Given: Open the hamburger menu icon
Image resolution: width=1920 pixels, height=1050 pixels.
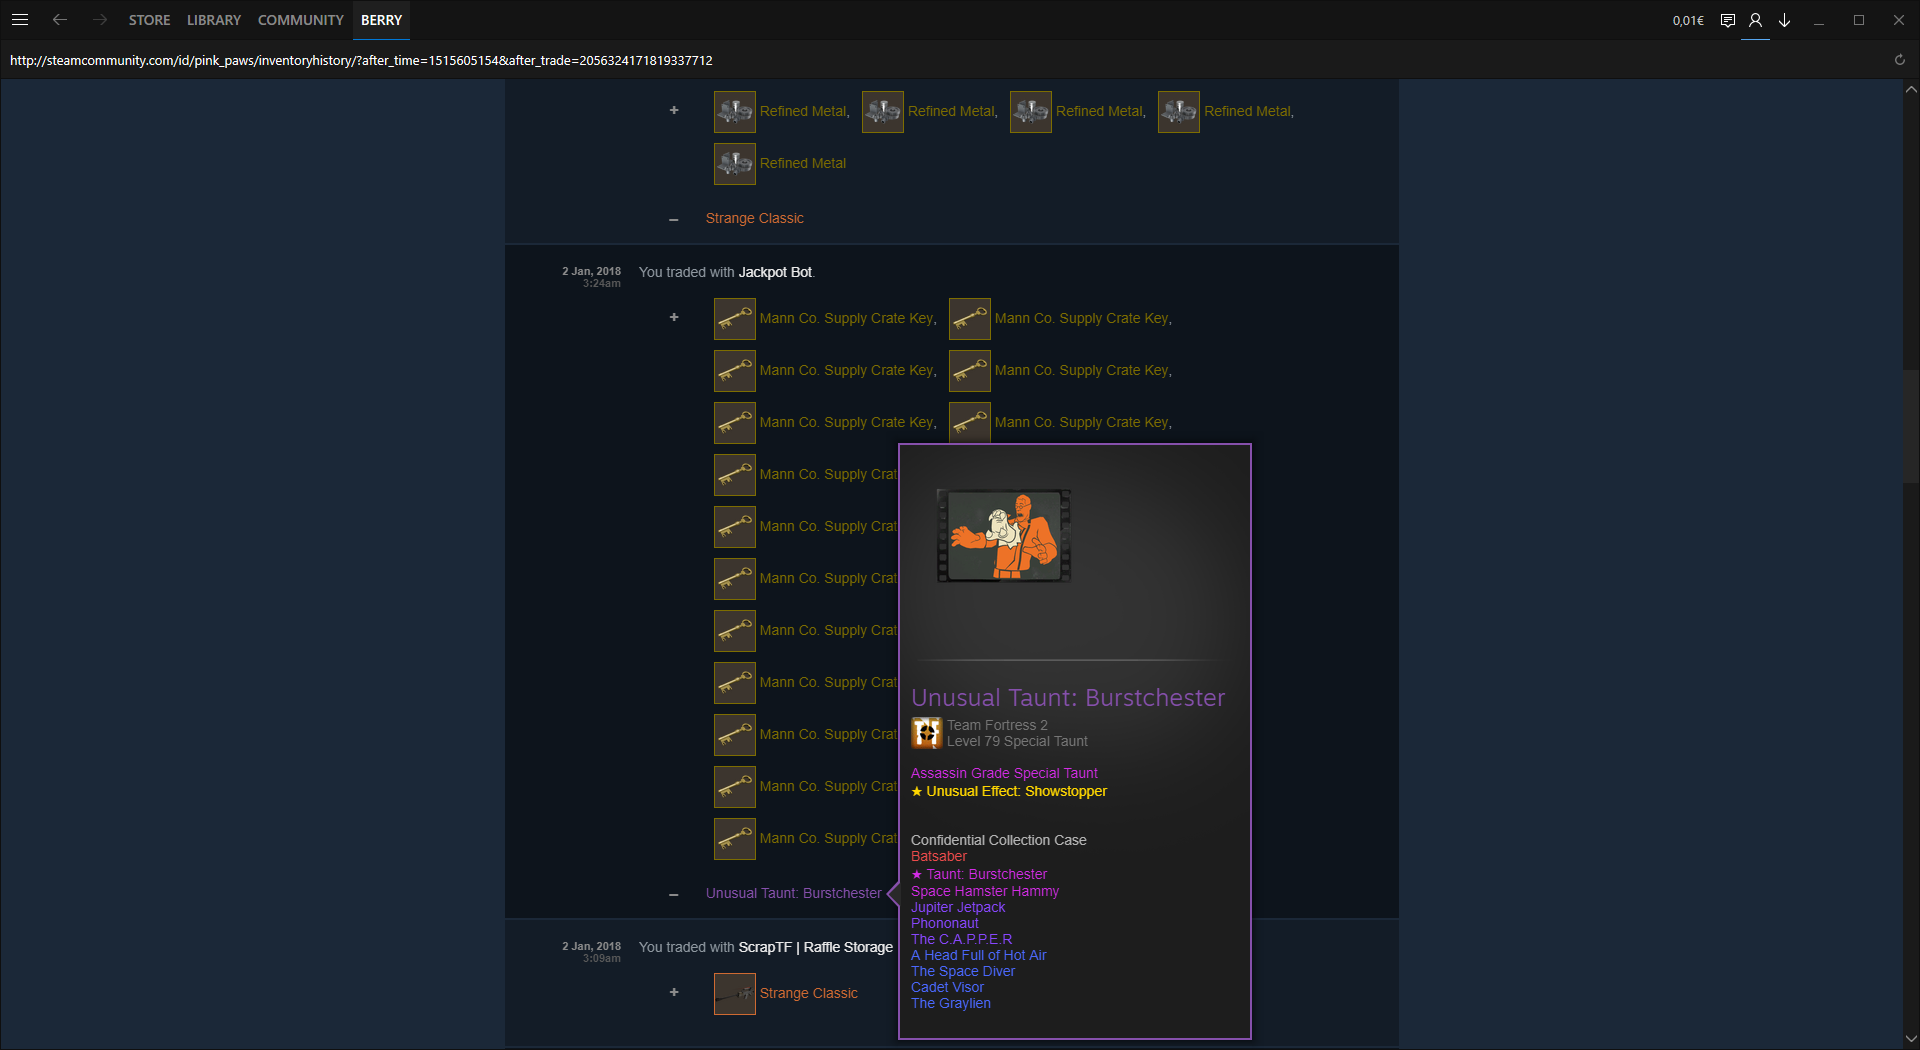Looking at the screenshot, I should tap(20, 20).
